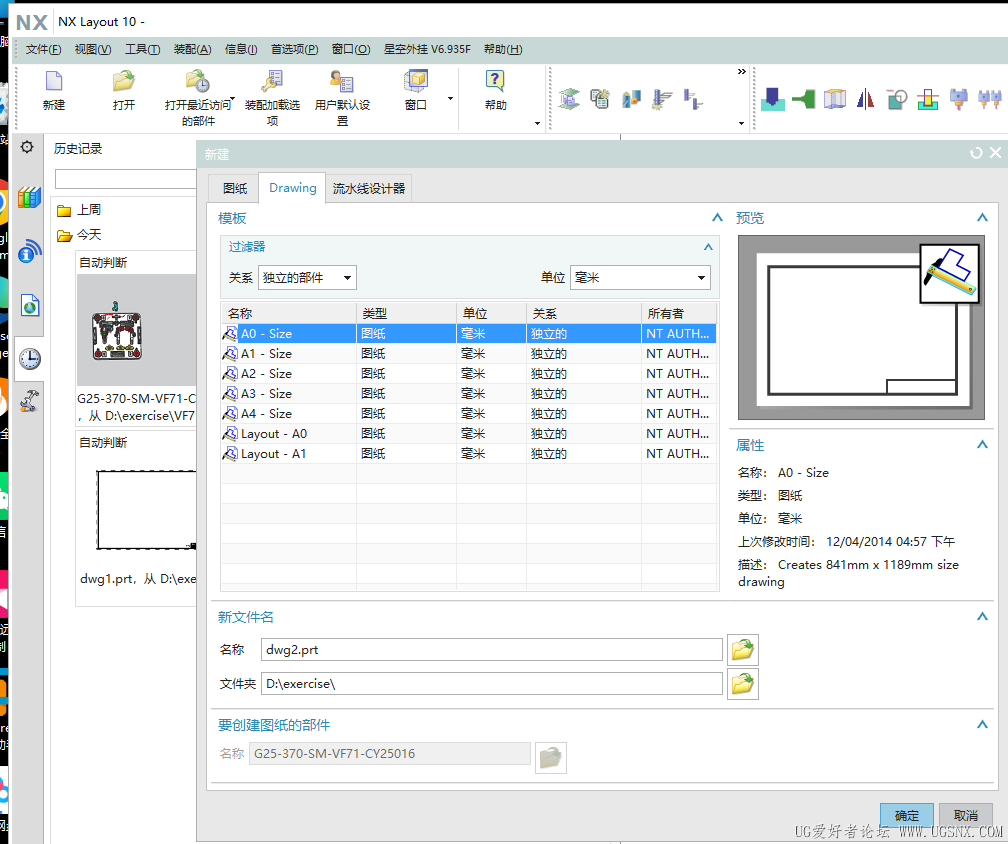
Task: Collapse the 过滤器 filter section
Action: [x=708, y=247]
